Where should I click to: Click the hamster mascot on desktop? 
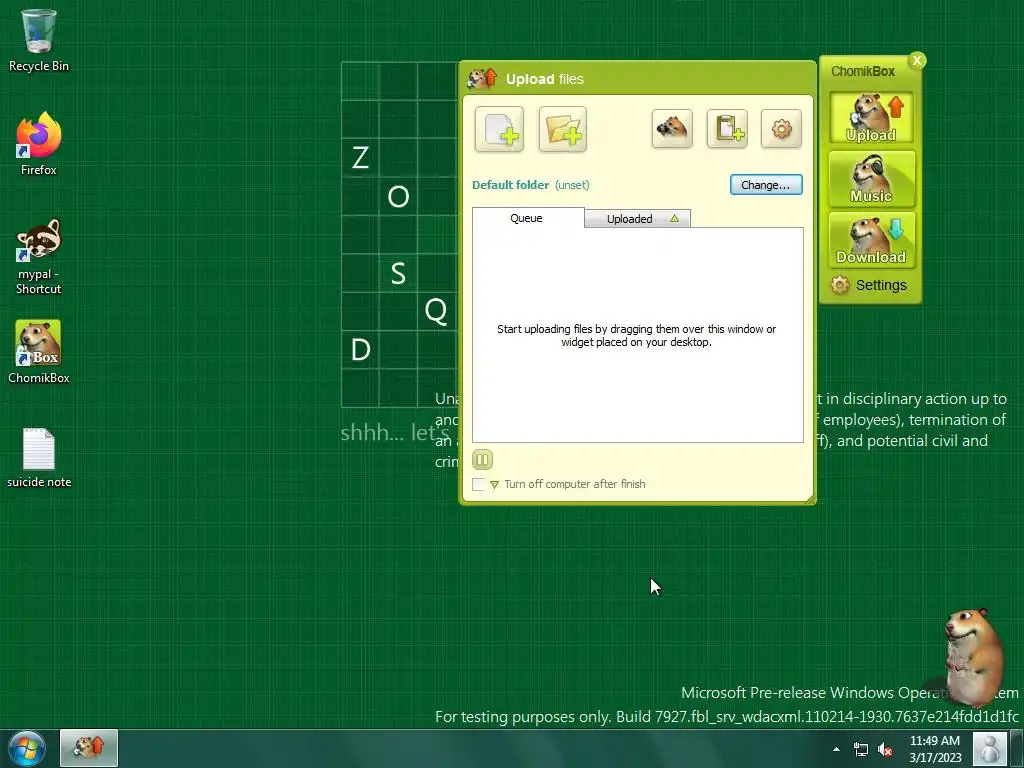pos(972,656)
